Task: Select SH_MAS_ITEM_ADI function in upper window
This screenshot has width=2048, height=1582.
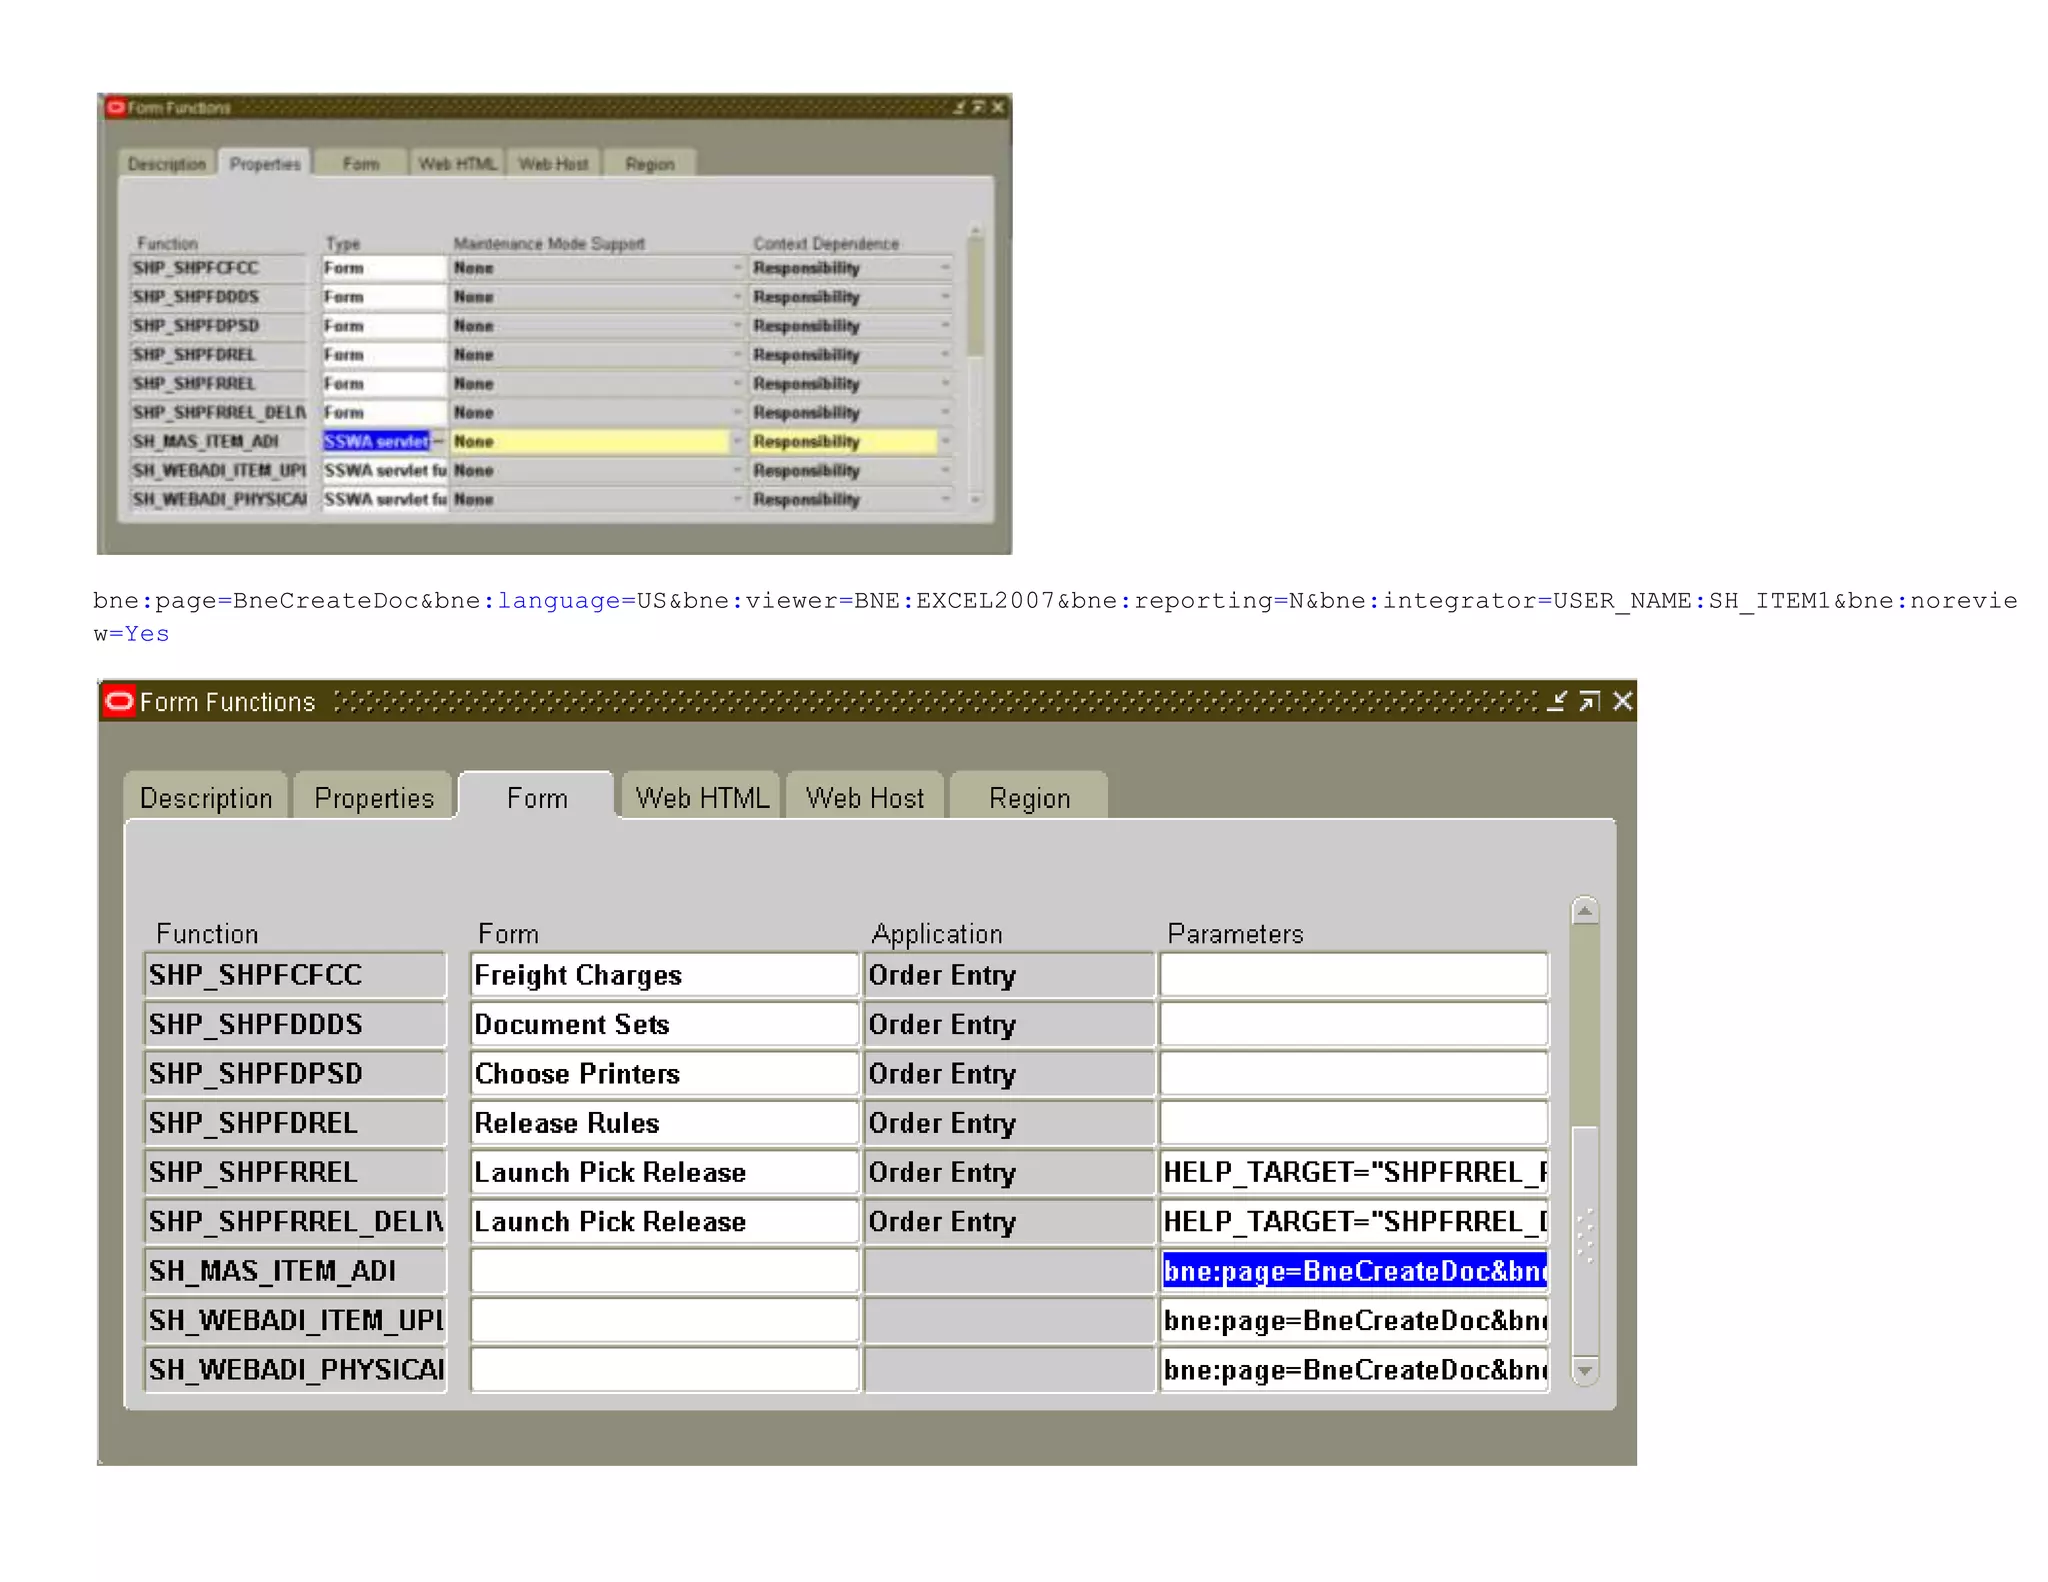Action: (218, 441)
